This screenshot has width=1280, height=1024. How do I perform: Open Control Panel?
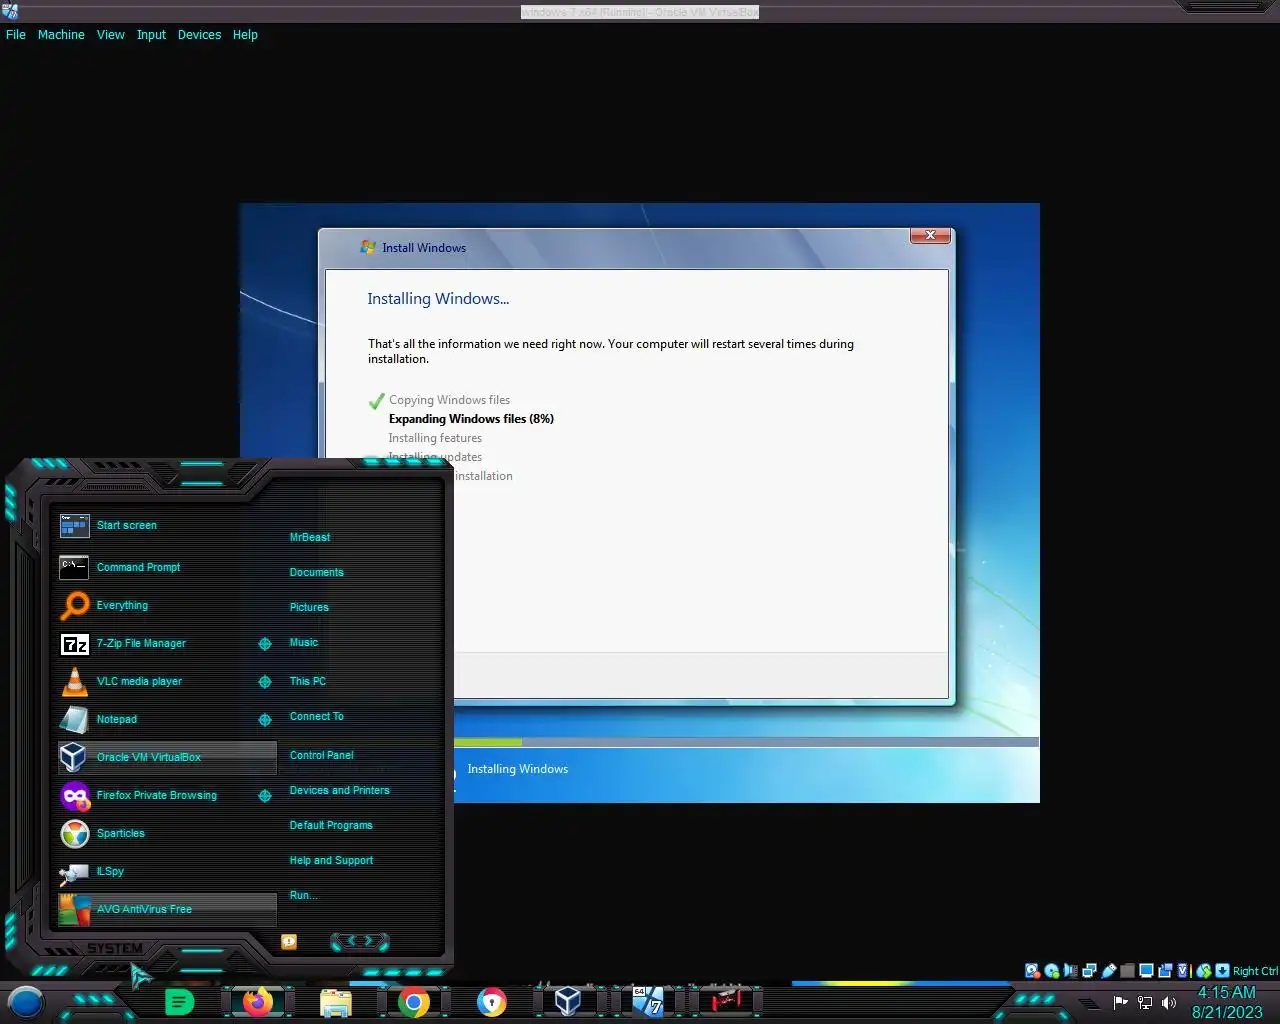click(x=321, y=755)
